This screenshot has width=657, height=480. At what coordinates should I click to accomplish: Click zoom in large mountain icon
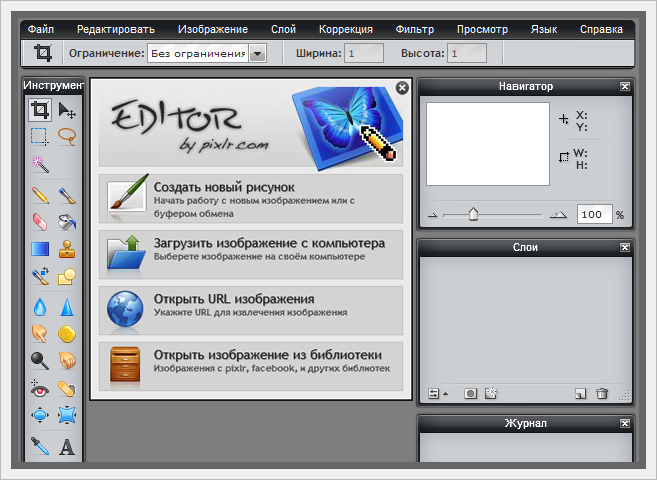point(558,215)
